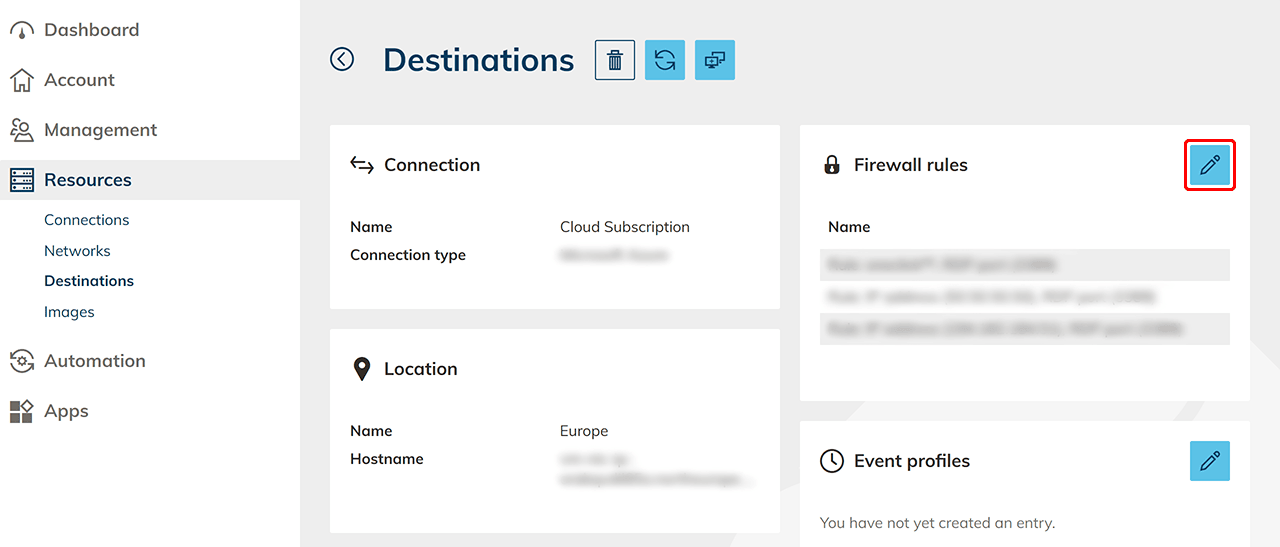This screenshot has height=547, width=1280.
Task: Go to the Networks submenu page
Action: coord(77,251)
